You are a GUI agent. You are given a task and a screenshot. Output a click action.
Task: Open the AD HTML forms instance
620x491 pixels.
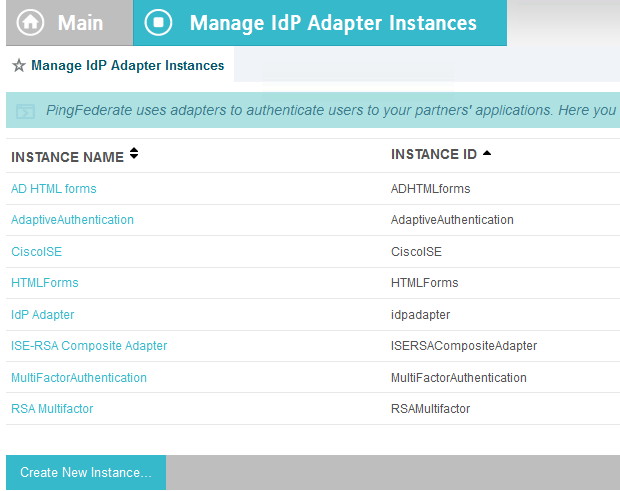click(54, 189)
